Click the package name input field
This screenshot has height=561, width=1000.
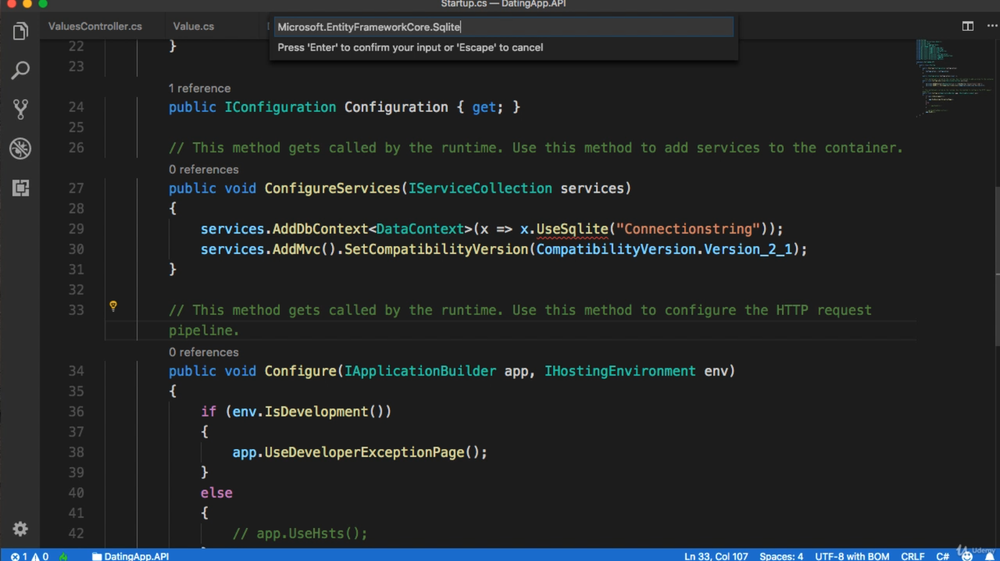tap(504, 27)
